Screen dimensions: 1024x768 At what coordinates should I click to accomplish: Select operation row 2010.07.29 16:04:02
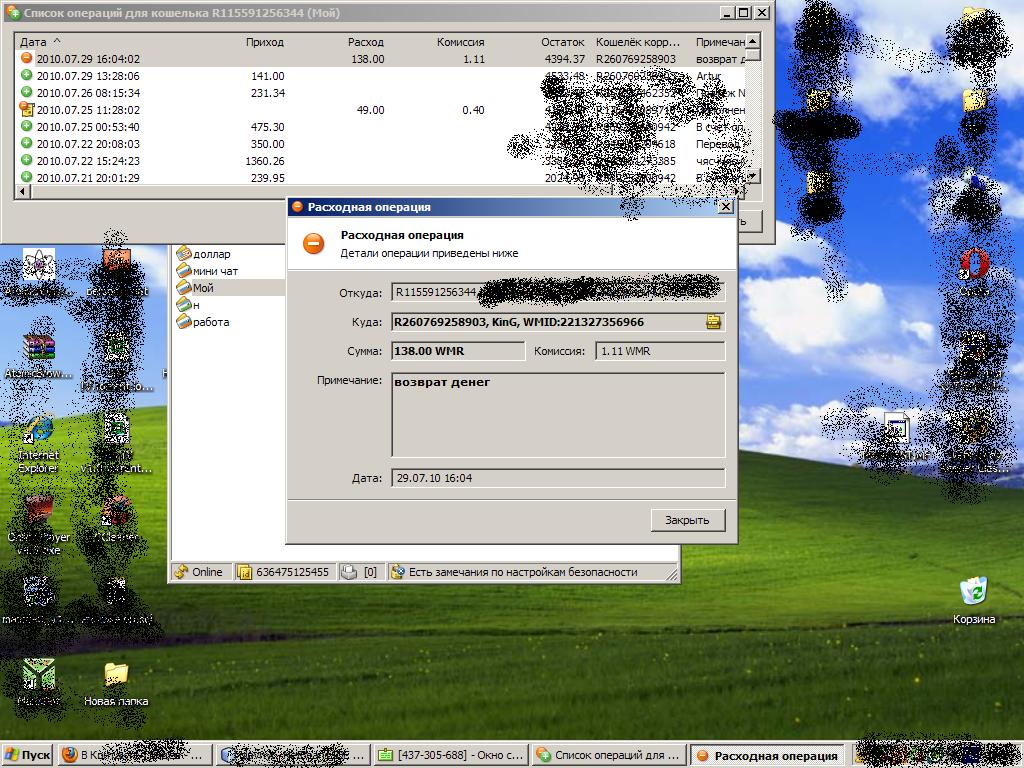[380, 59]
